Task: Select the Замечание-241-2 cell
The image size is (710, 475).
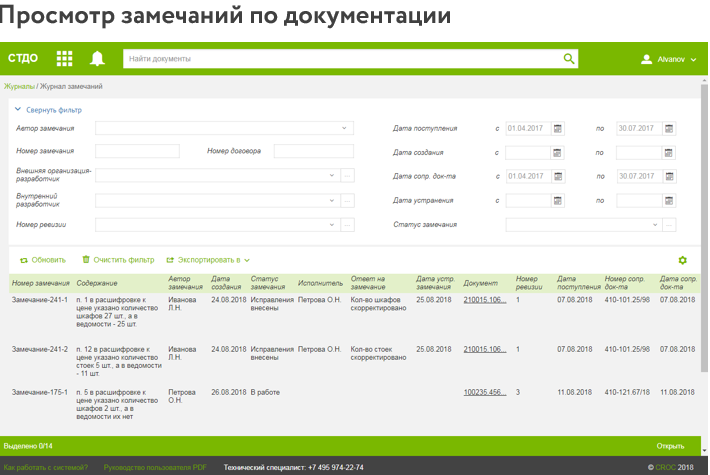Action: coord(40,349)
